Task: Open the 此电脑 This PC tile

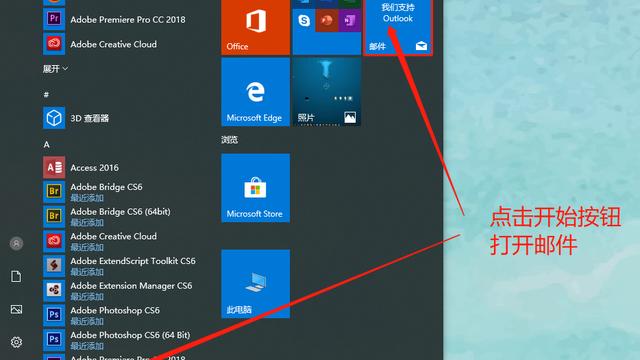Action: click(256, 284)
